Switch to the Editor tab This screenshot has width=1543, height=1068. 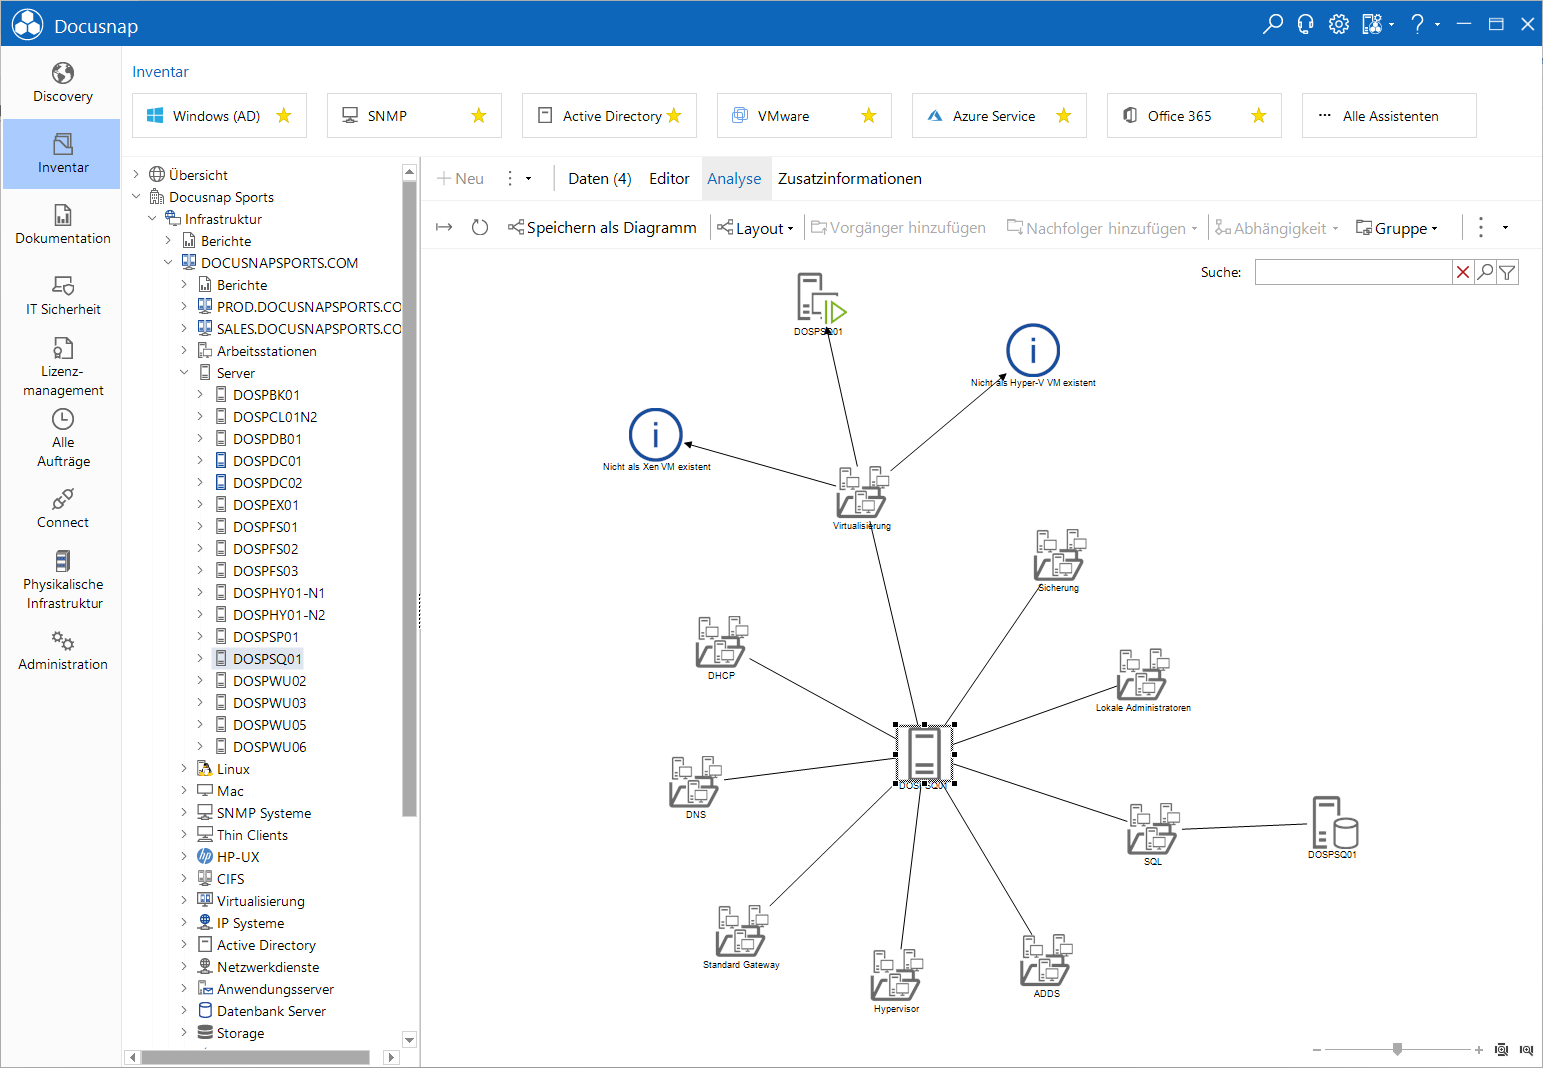[669, 179]
